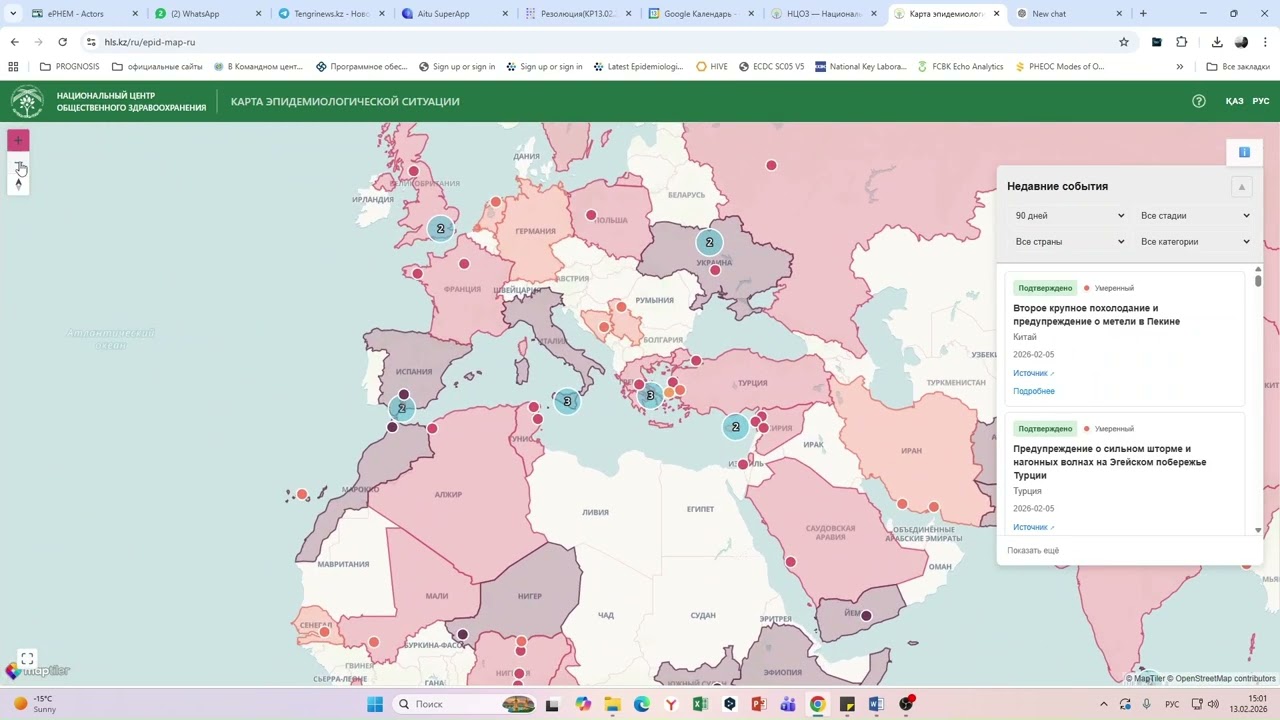
Task: Open the blue info panel button
Action: (1244, 152)
